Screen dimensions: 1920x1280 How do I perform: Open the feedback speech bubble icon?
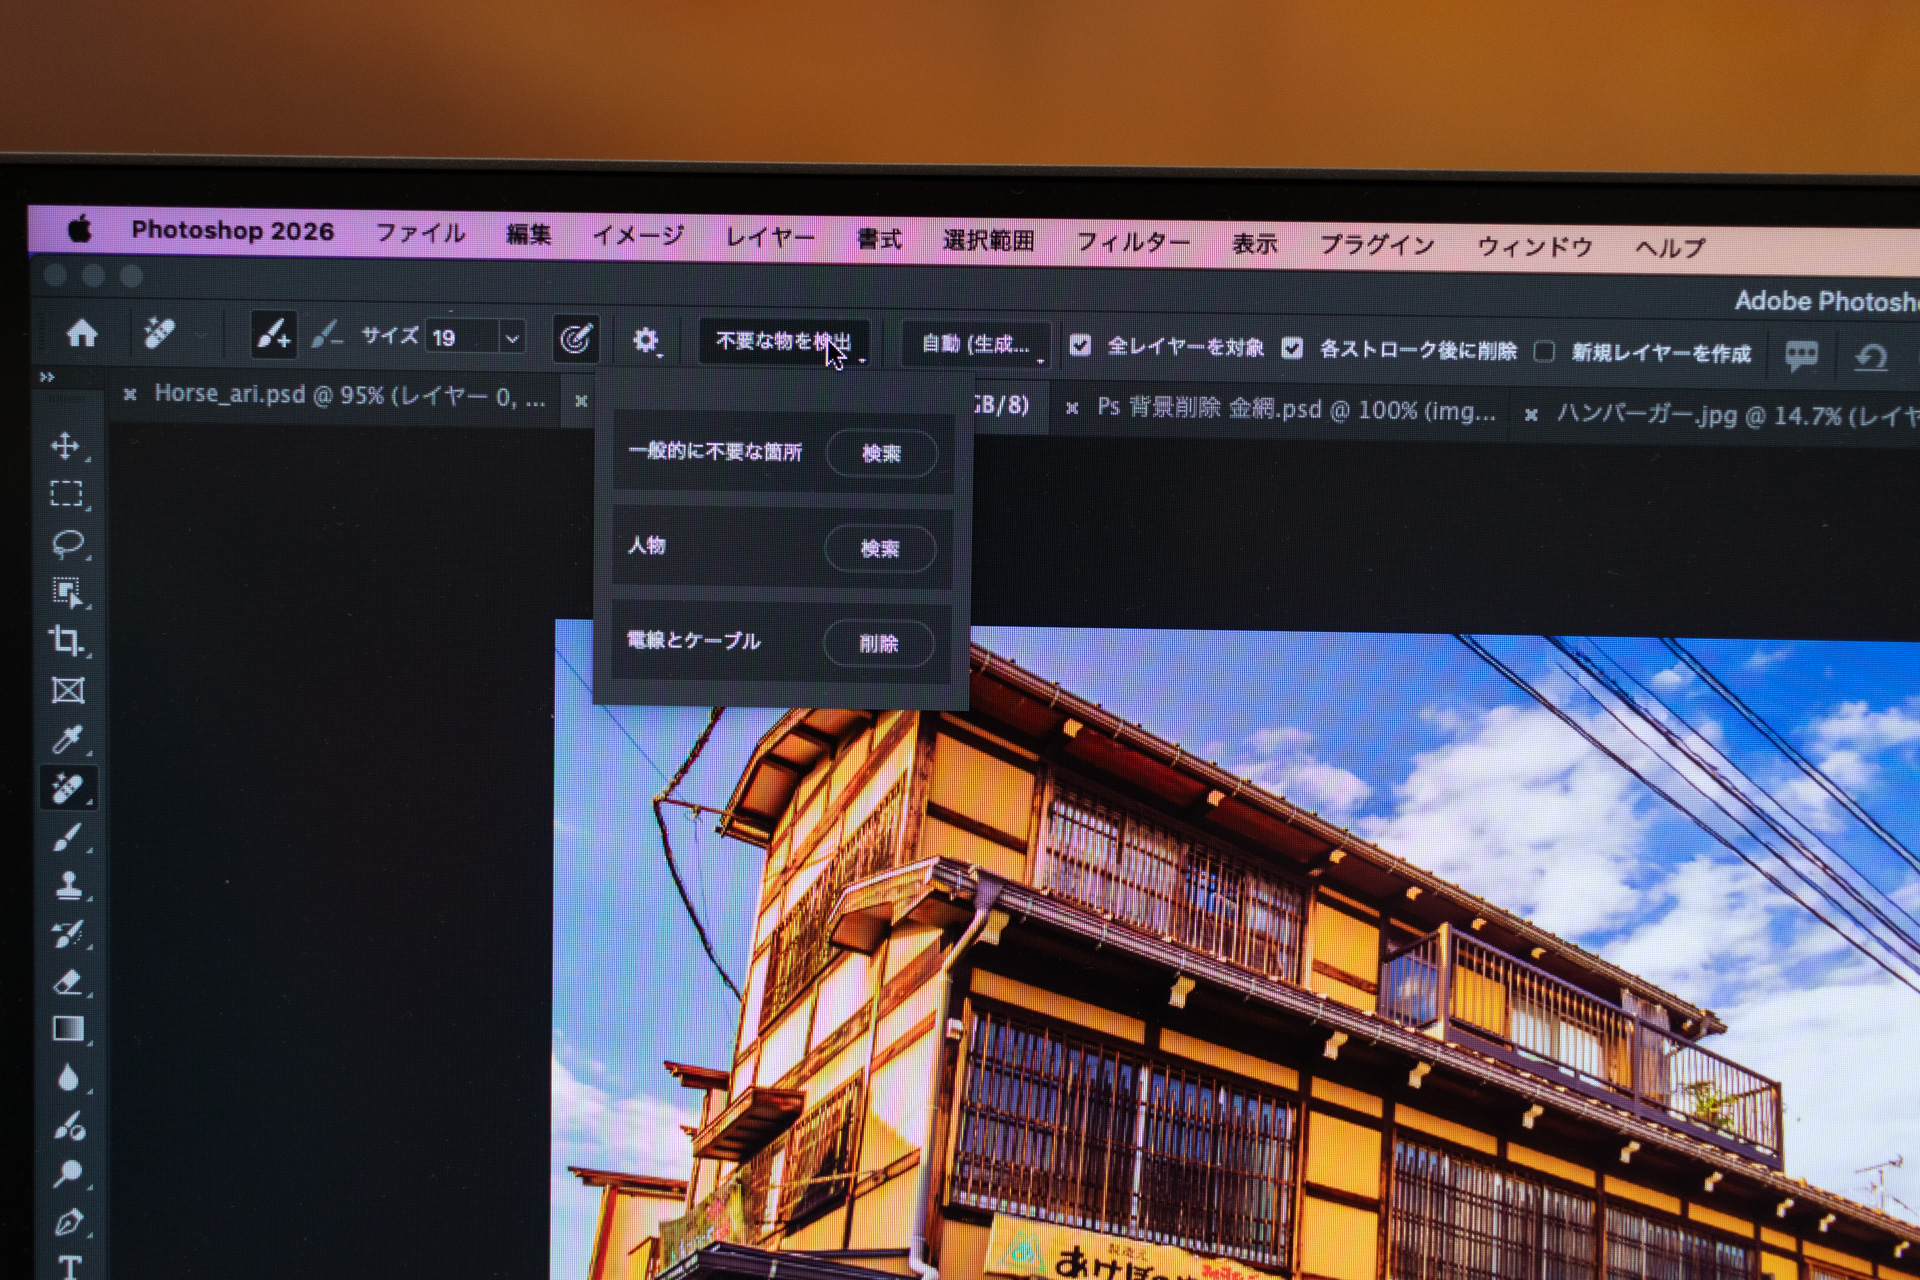click(1801, 355)
